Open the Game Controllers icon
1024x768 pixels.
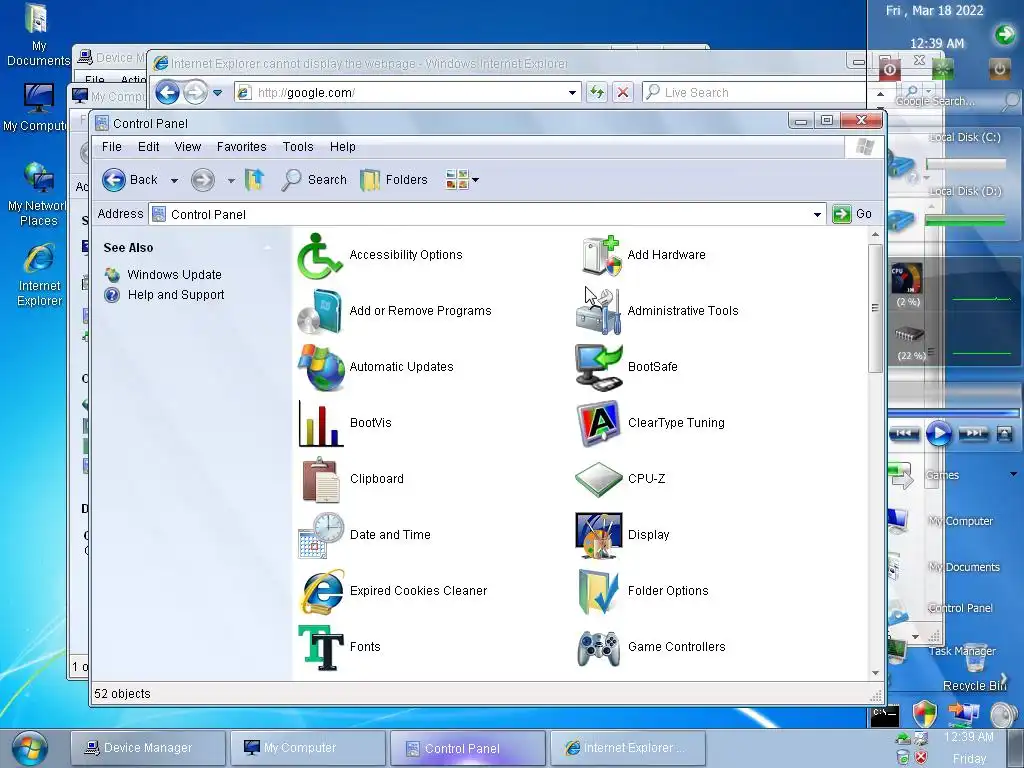pyautogui.click(x=598, y=647)
